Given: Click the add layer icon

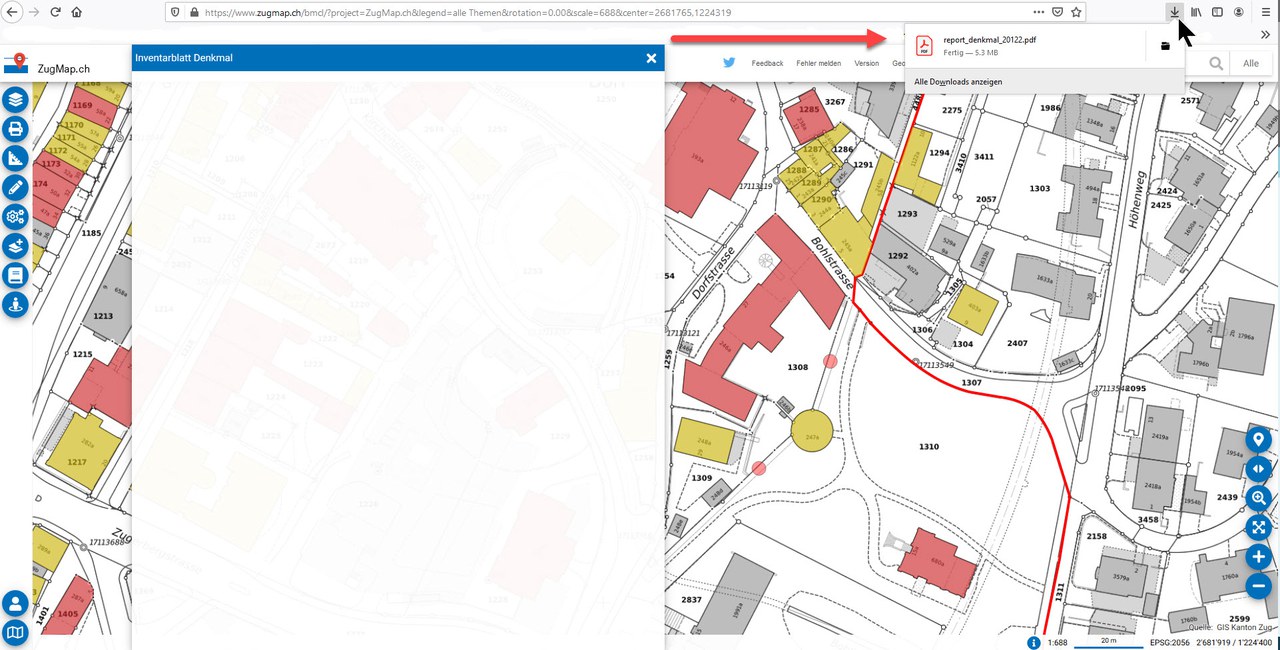Looking at the screenshot, I should coord(15,246).
